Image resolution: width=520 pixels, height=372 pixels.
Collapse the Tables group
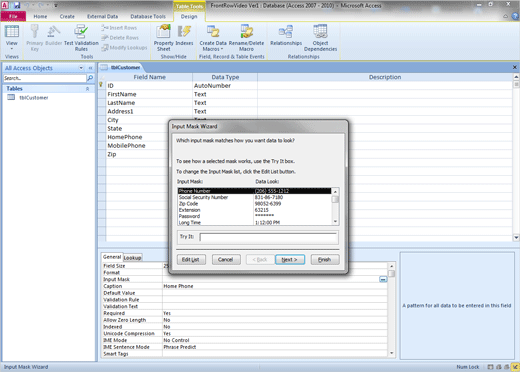pos(87,89)
